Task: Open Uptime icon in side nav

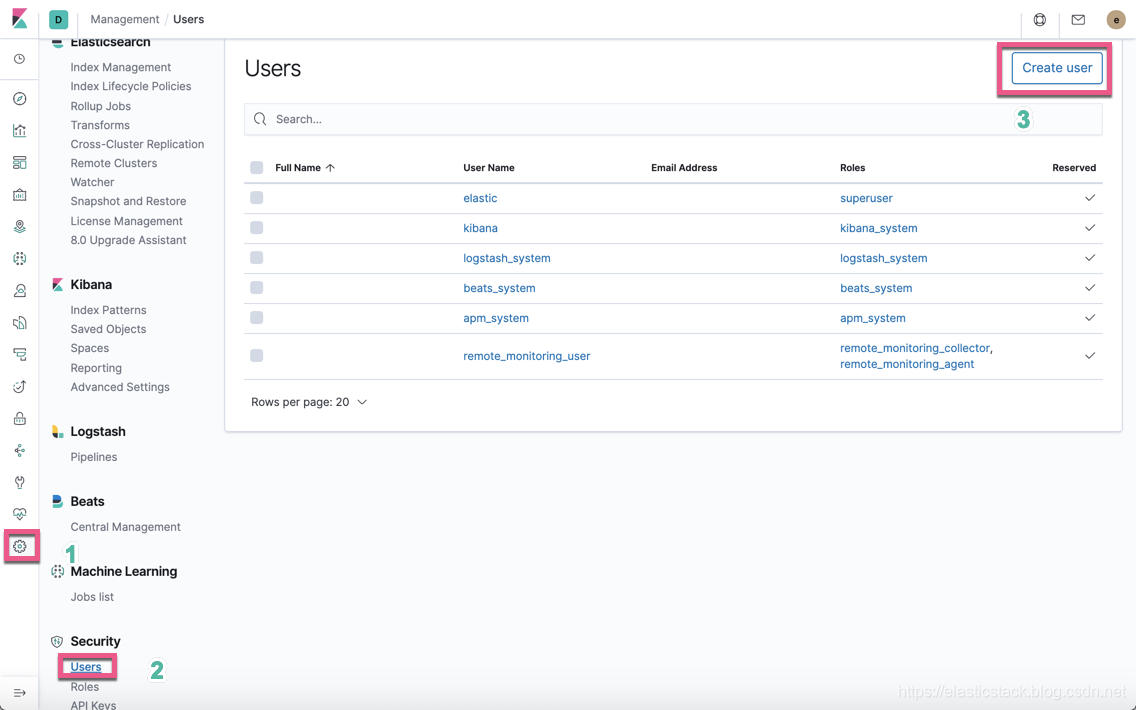Action: coord(20,386)
